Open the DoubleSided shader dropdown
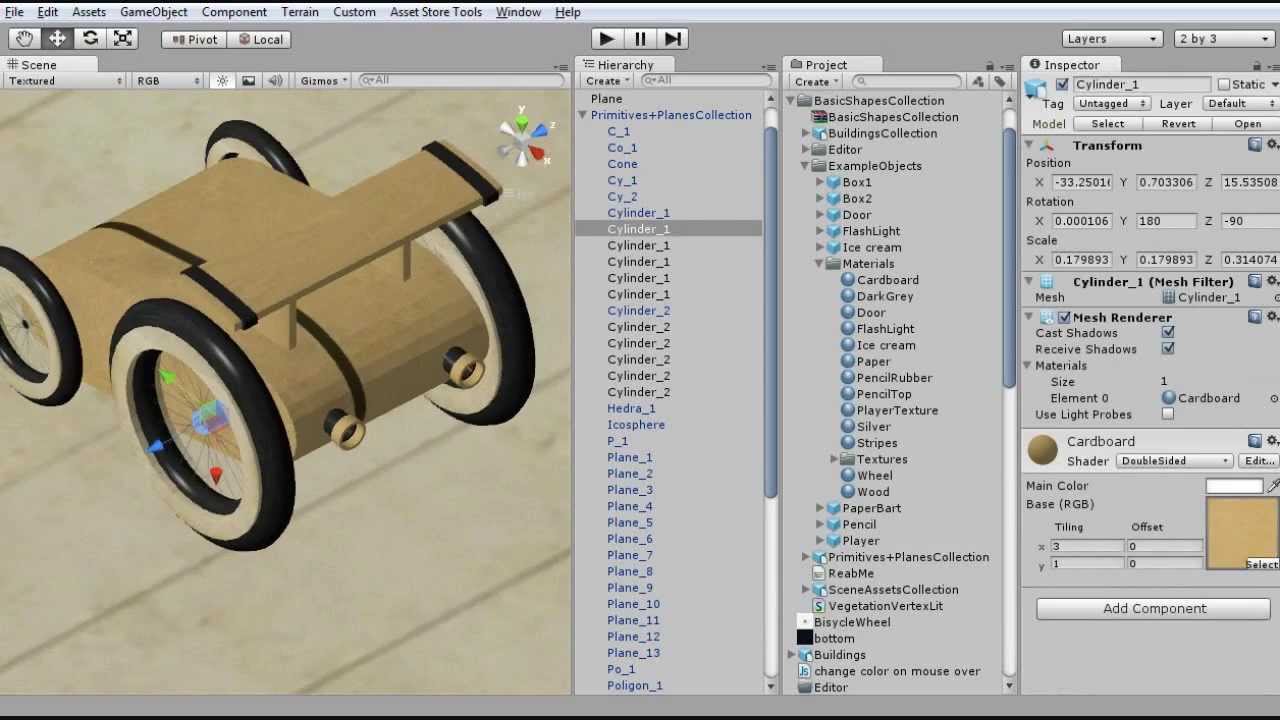The width and height of the screenshot is (1280, 720). (x=1175, y=461)
